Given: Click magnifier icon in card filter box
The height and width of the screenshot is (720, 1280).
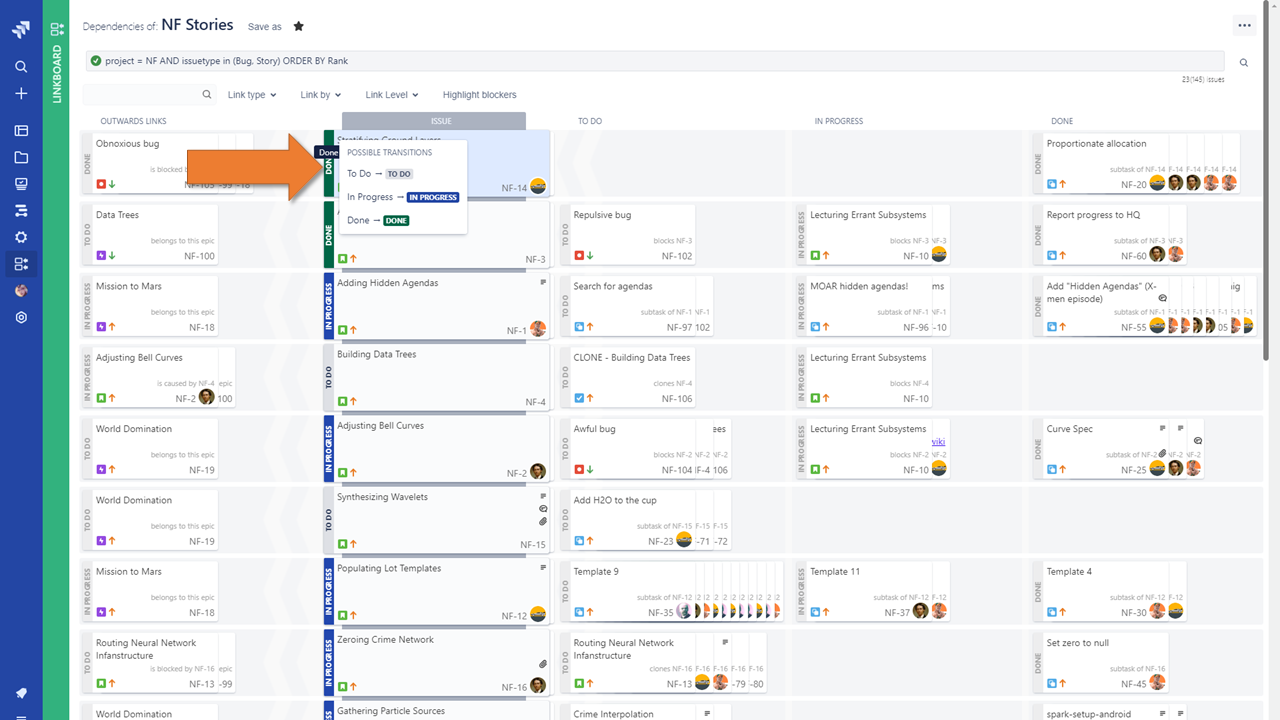Looking at the screenshot, I should coord(207,95).
